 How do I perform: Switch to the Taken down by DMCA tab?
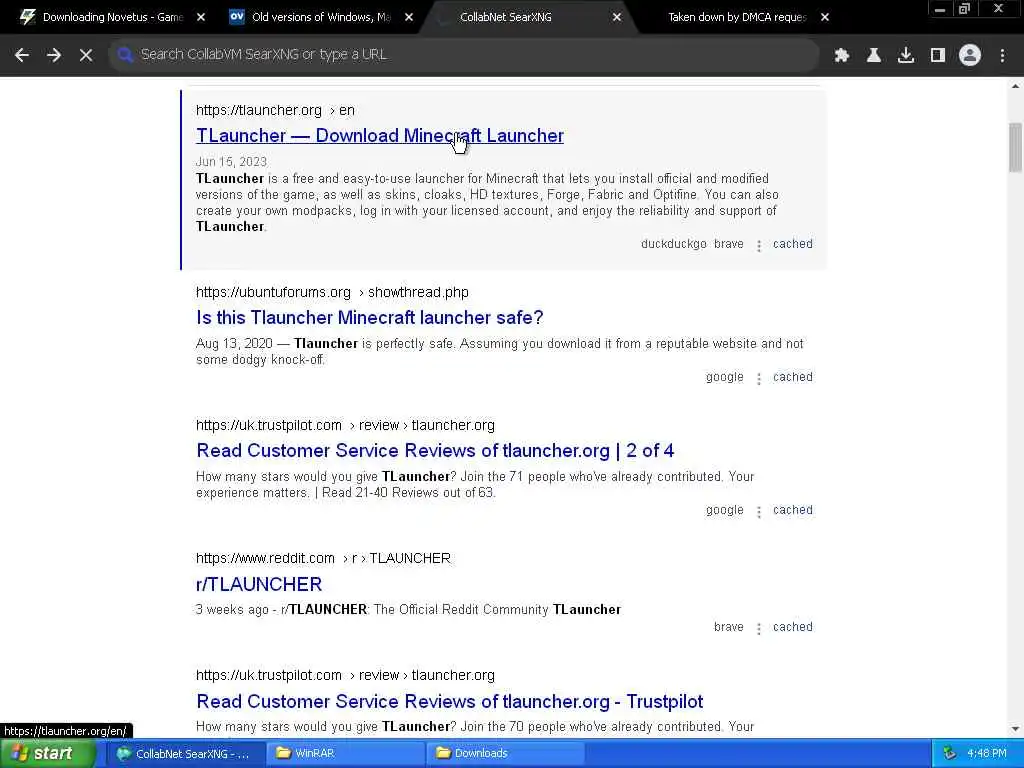[x=737, y=17]
